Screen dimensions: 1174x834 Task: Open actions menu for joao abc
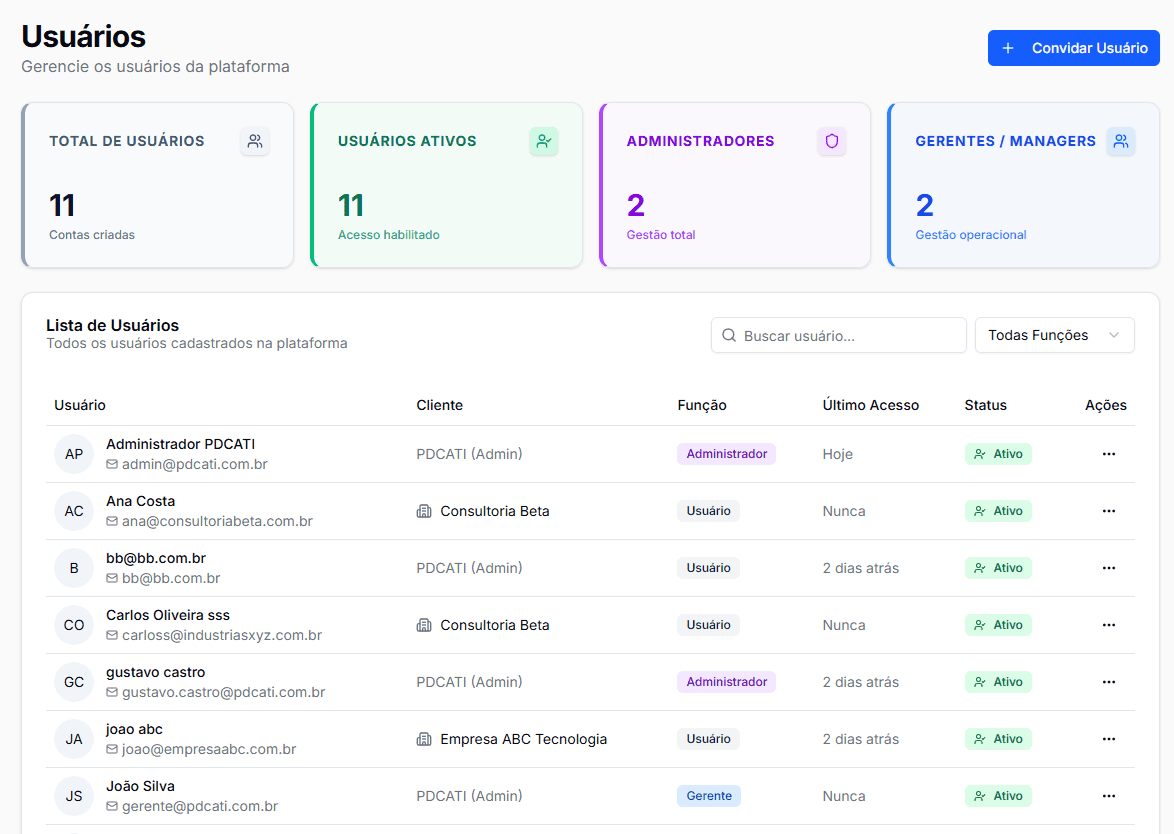click(1109, 738)
